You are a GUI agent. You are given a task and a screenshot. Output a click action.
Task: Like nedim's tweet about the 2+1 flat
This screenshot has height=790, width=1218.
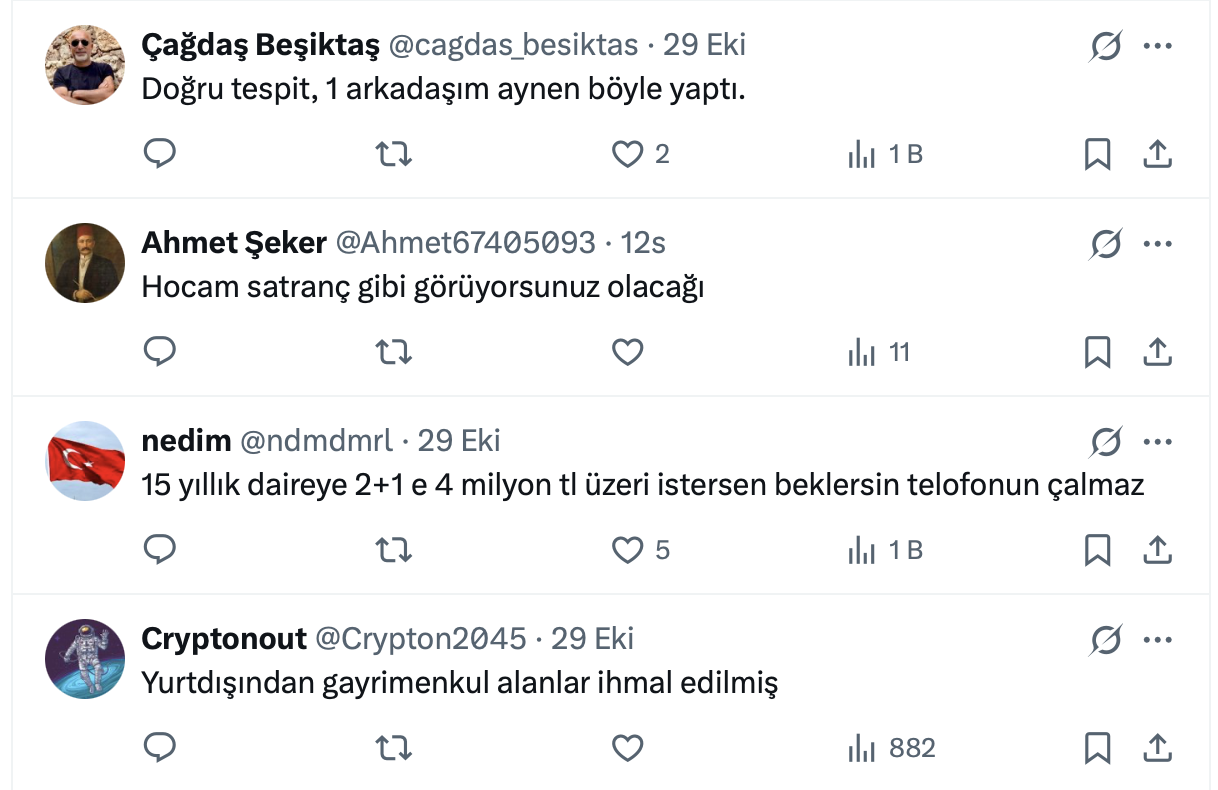(x=627, y=550)
